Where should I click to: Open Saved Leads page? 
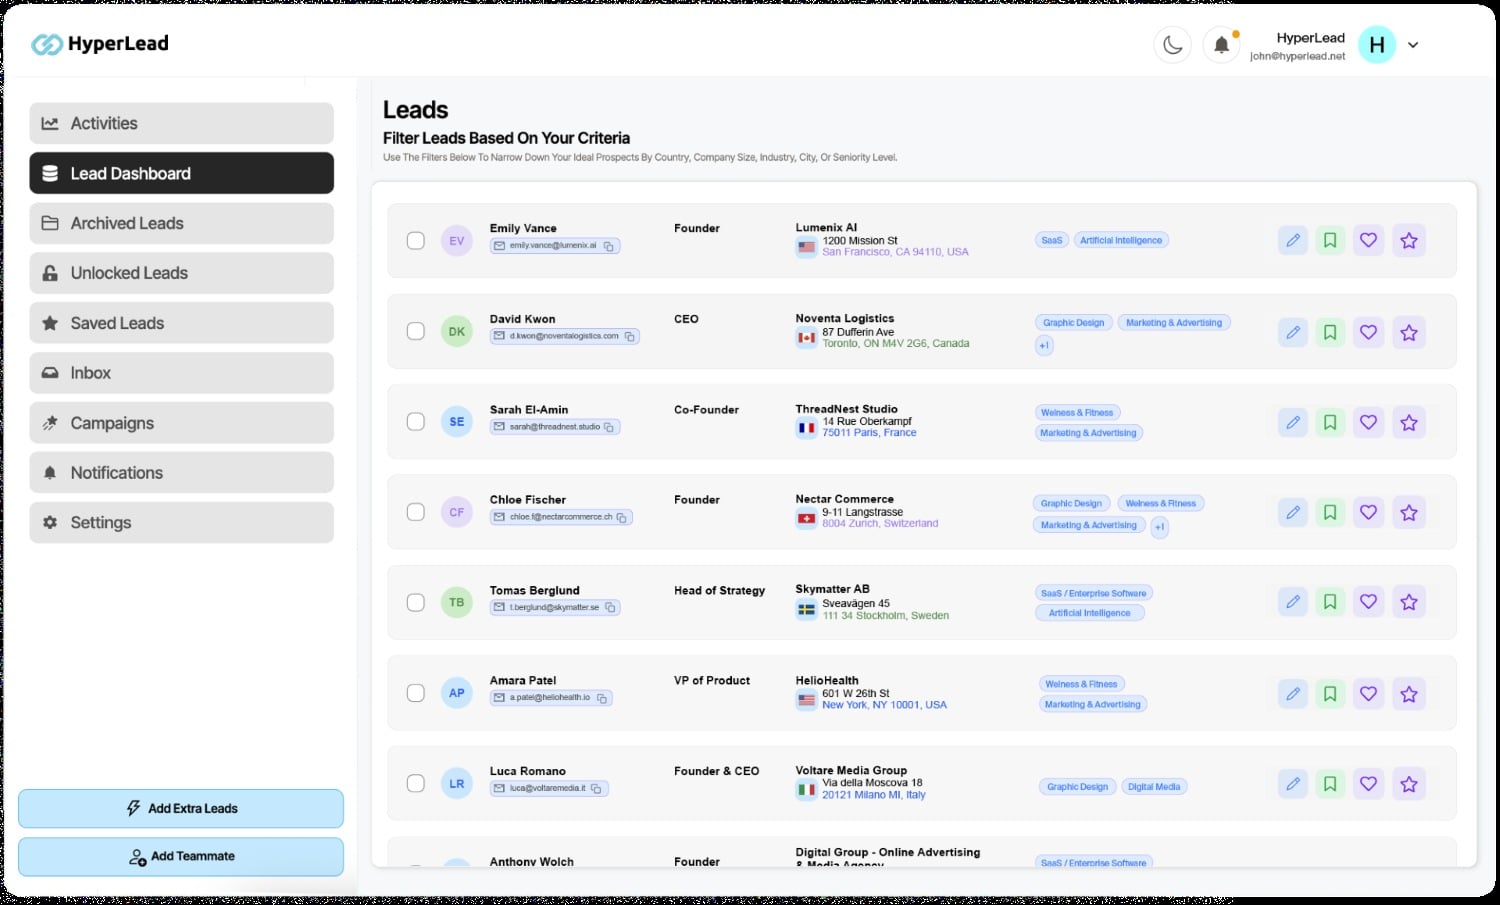[x=182, y=323]
